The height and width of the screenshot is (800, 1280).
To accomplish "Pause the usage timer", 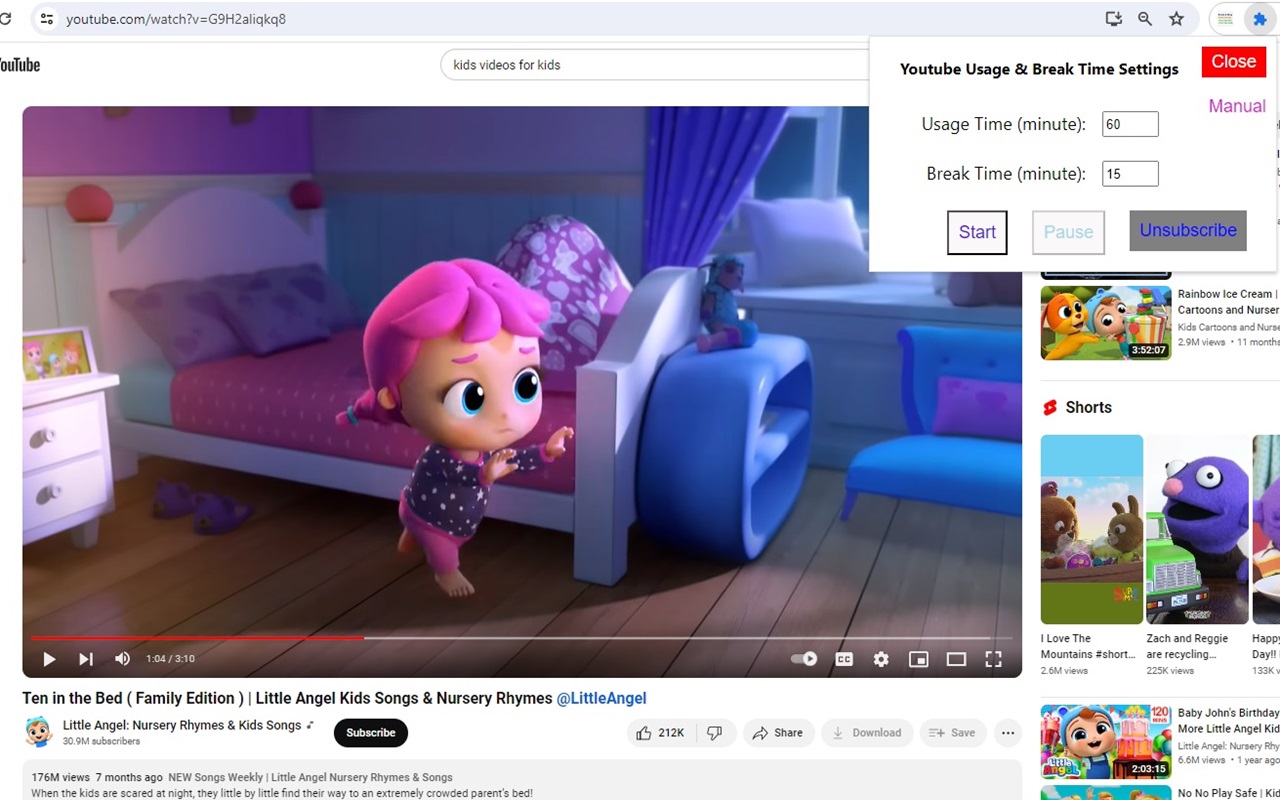I will click(1068, 232).
